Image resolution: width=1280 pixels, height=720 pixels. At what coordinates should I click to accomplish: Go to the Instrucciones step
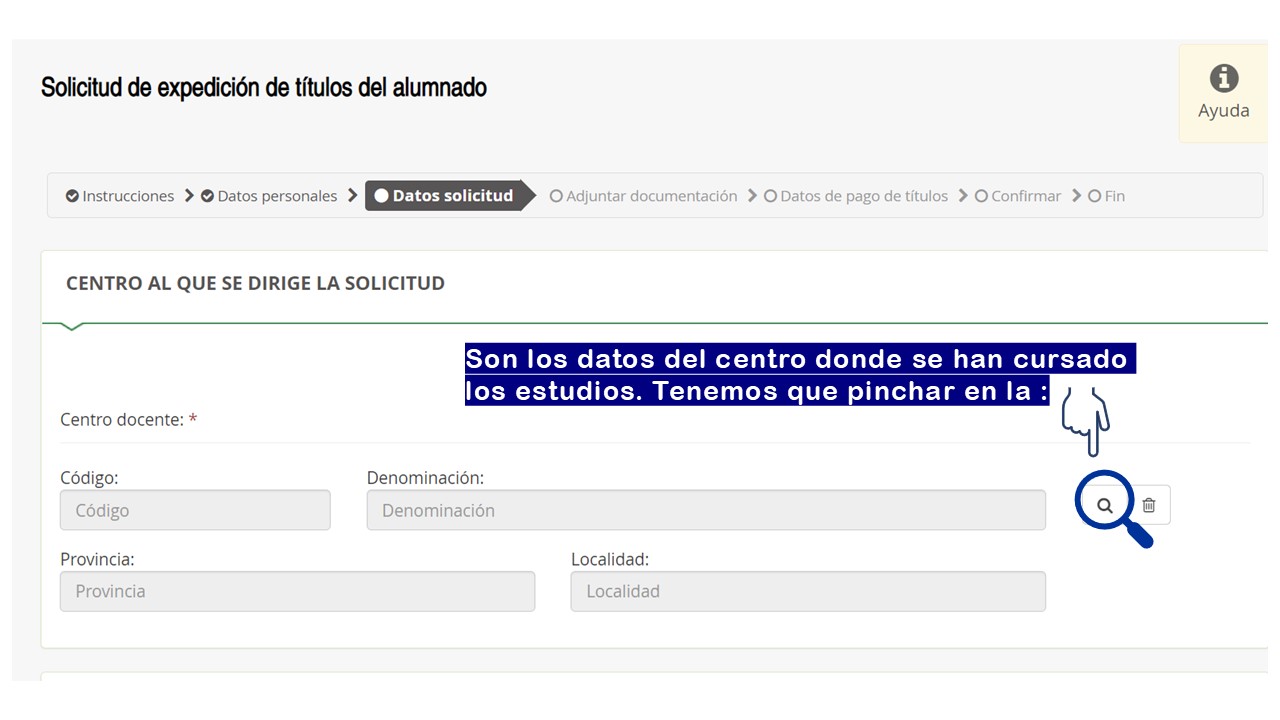click(120, 196)
